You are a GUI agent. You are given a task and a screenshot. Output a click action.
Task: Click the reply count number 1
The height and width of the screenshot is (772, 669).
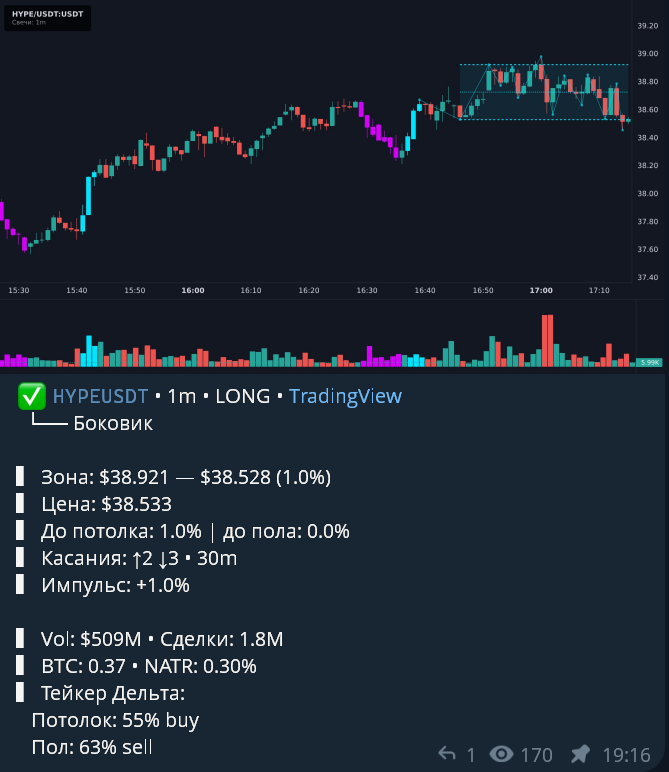471,755
